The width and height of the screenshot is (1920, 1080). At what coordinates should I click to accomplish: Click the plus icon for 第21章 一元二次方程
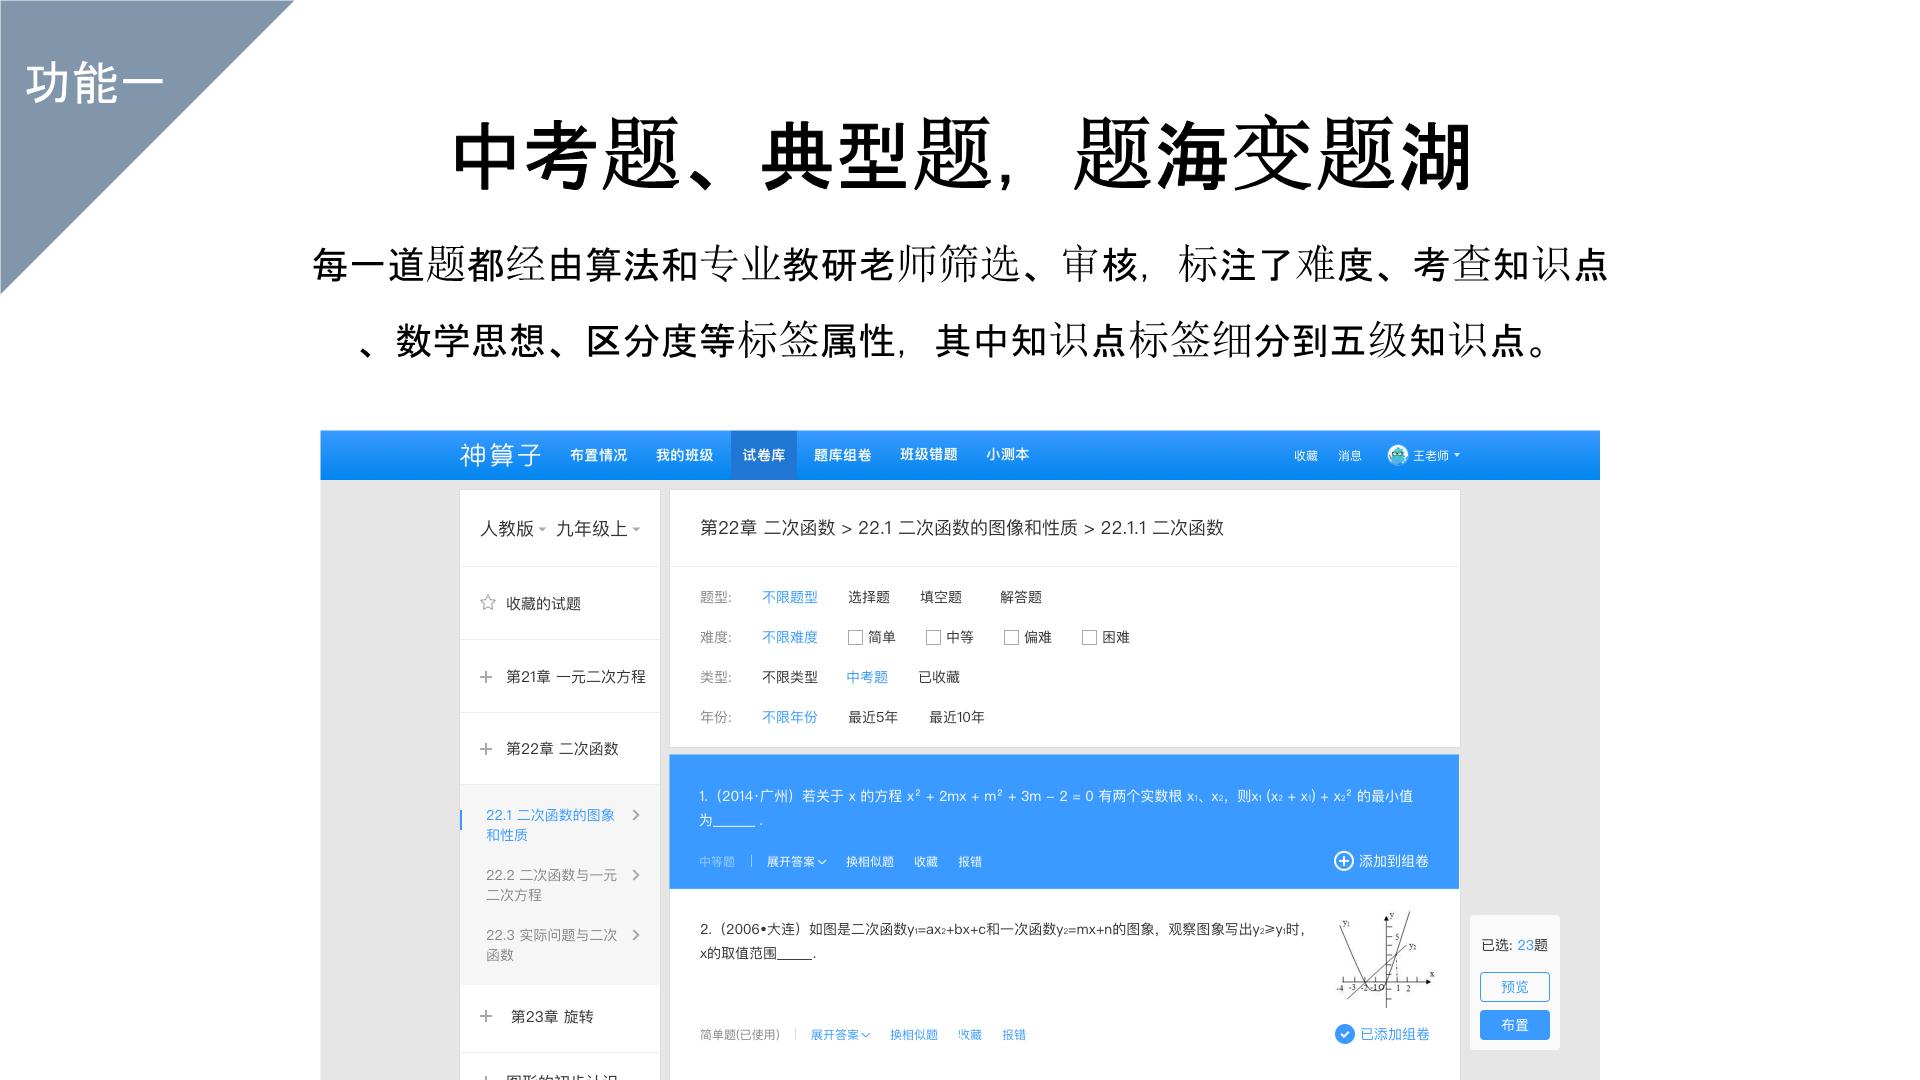coord(486,677)
